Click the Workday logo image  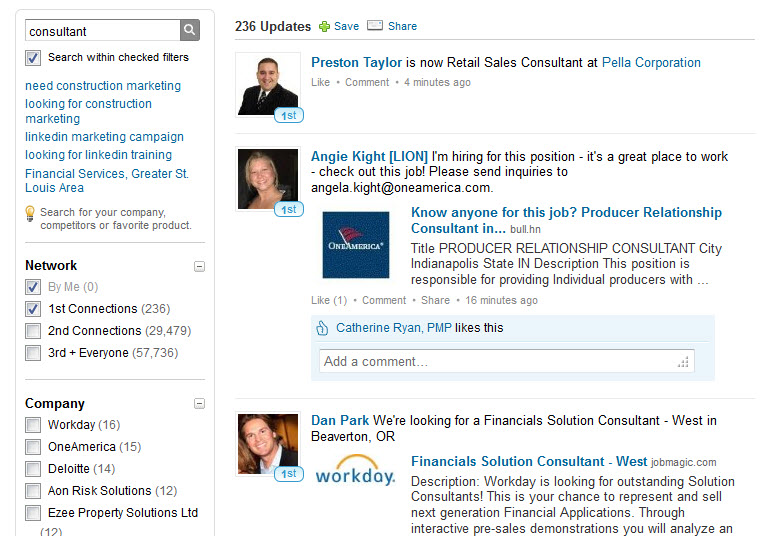[355, 476]
